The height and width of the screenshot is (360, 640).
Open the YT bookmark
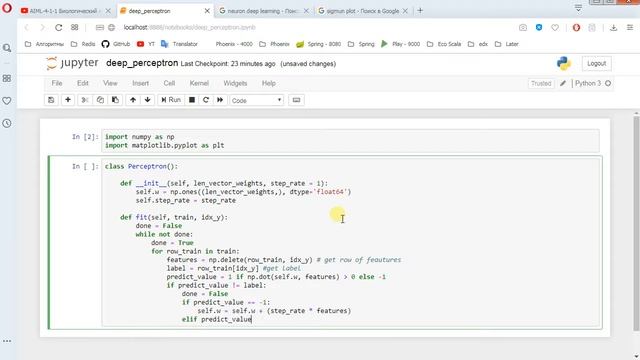[x=146, y=44]
